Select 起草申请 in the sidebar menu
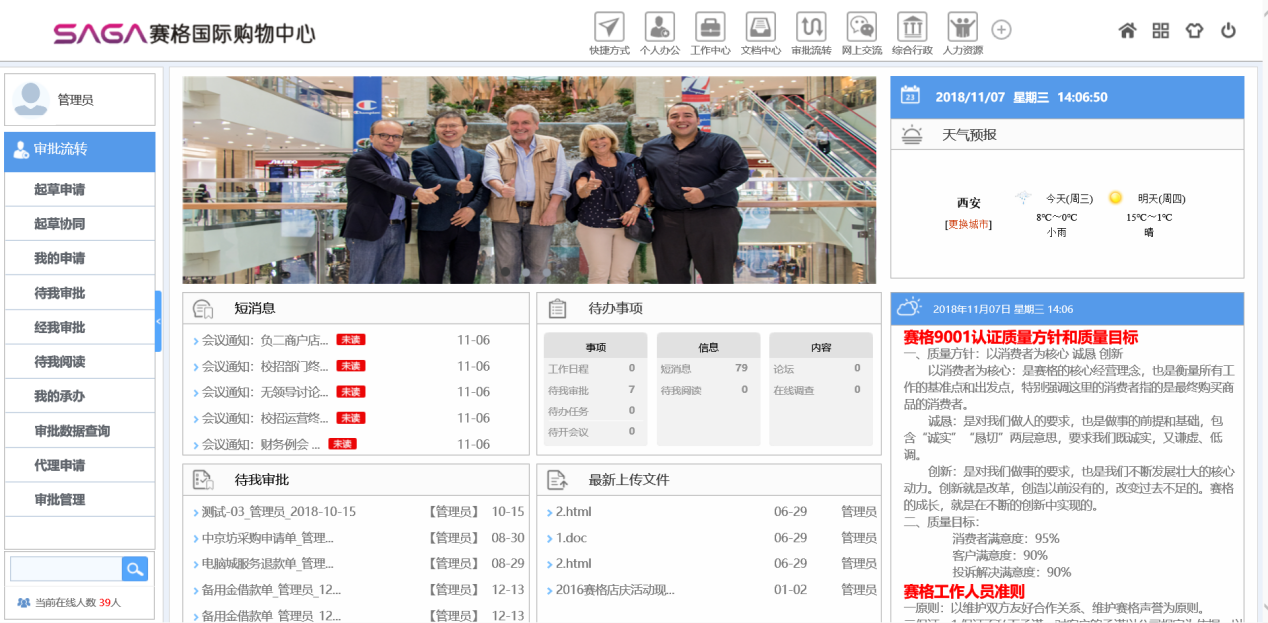The height and width of the screenshot is (623, 1268). (60, 190)
